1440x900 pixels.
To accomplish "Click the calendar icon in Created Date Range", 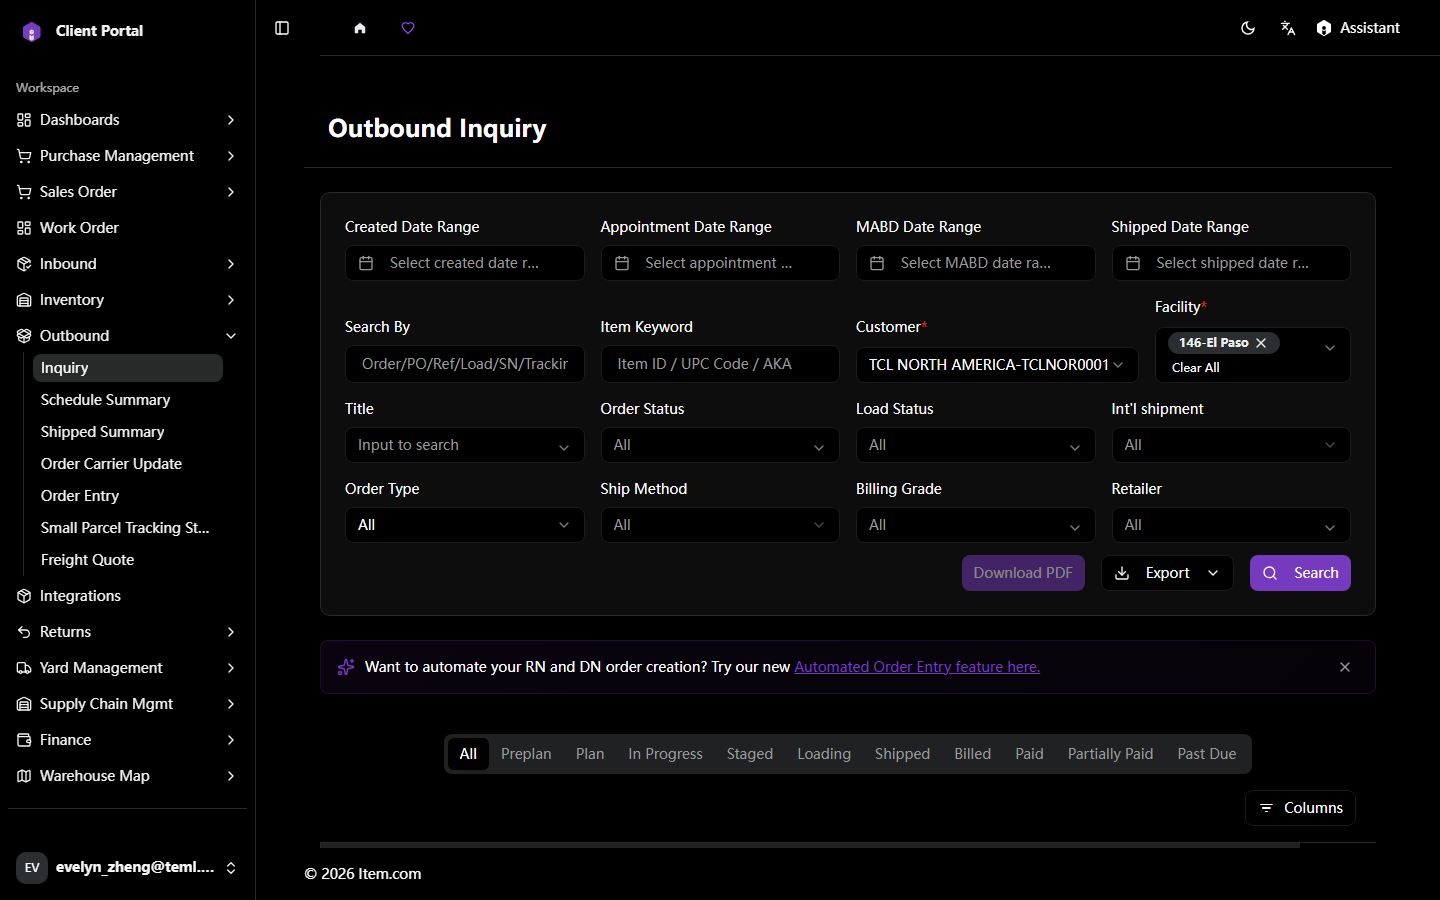I will click(x=366, y=263).
